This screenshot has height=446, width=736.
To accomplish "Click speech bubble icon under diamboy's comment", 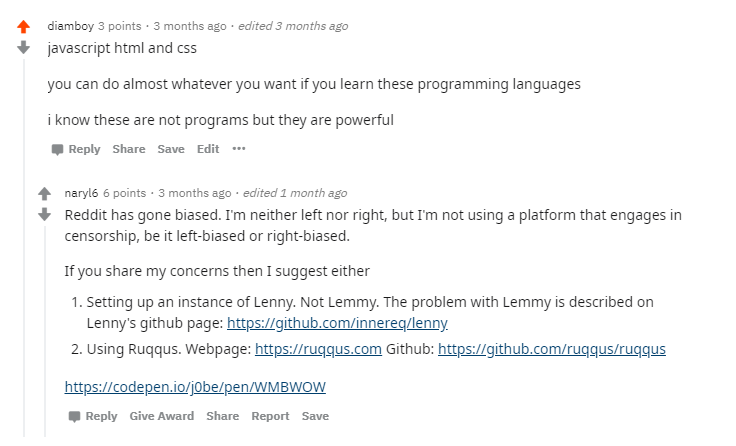I will (57, 149).
